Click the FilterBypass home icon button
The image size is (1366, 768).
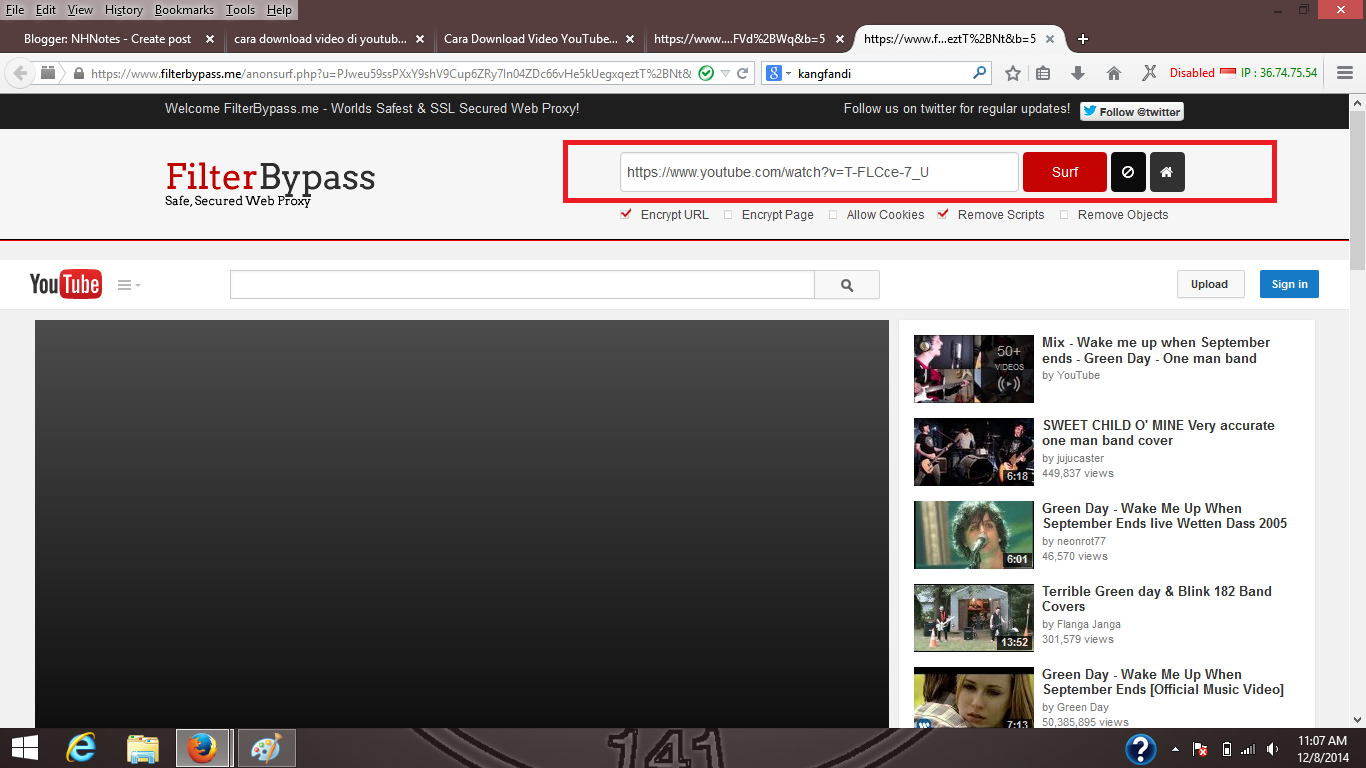(1167, 172)
